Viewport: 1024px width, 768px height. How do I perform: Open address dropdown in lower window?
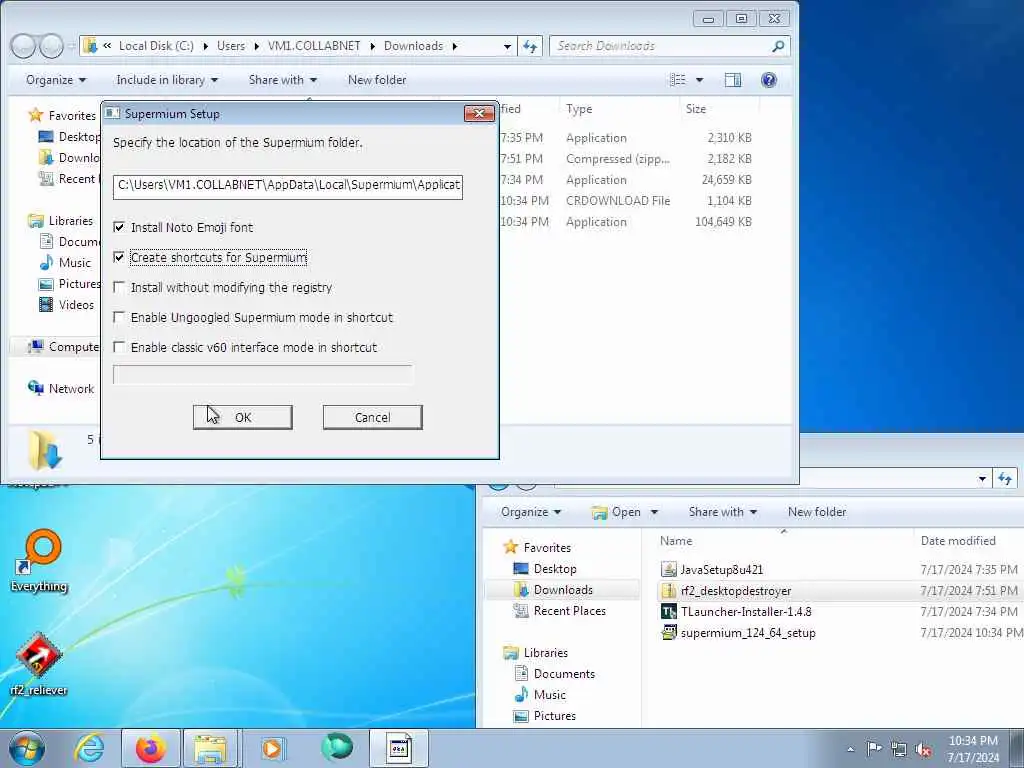pos(982,479)
